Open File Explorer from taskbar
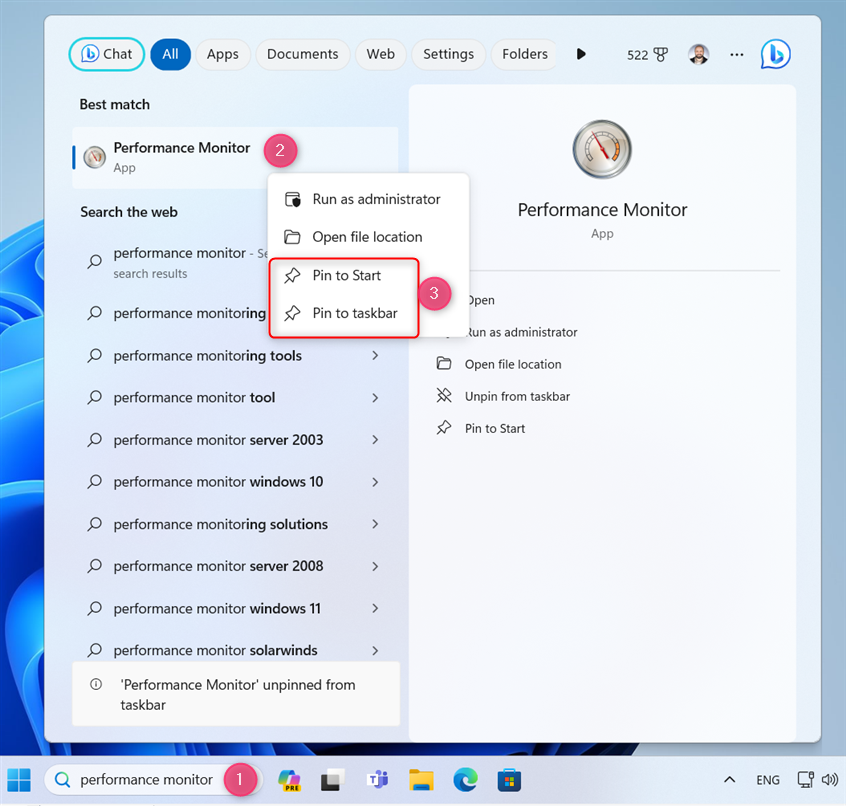Viewport: 846px width, 806px height. 421,780
